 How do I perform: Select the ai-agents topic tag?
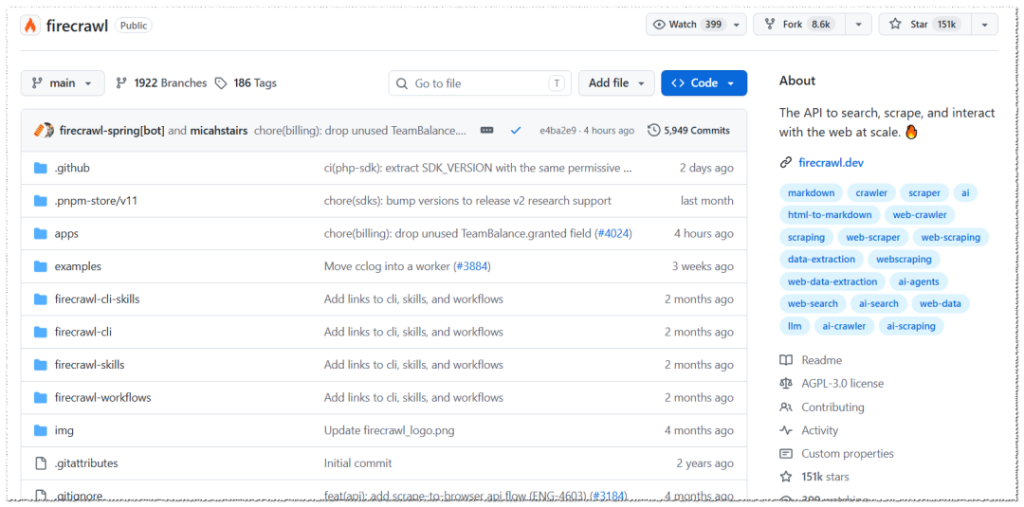click(x=918, y=282)
